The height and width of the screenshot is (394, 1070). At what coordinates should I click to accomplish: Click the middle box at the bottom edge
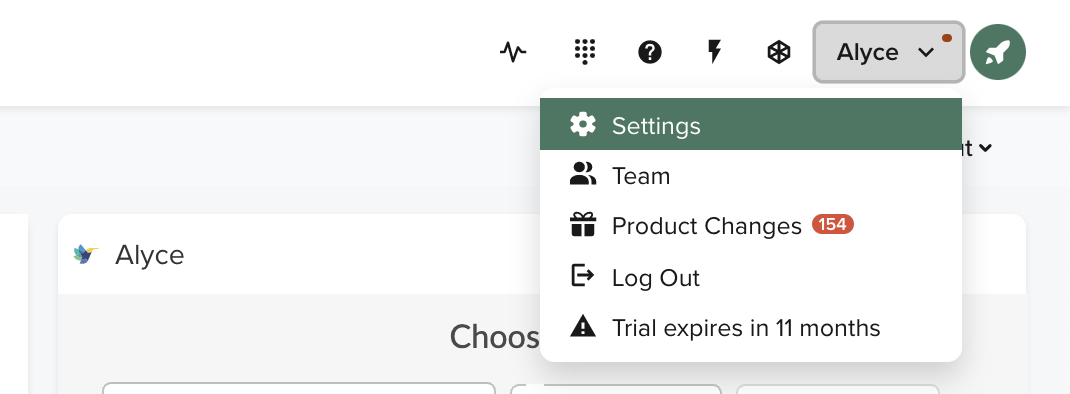click(616, 389)
